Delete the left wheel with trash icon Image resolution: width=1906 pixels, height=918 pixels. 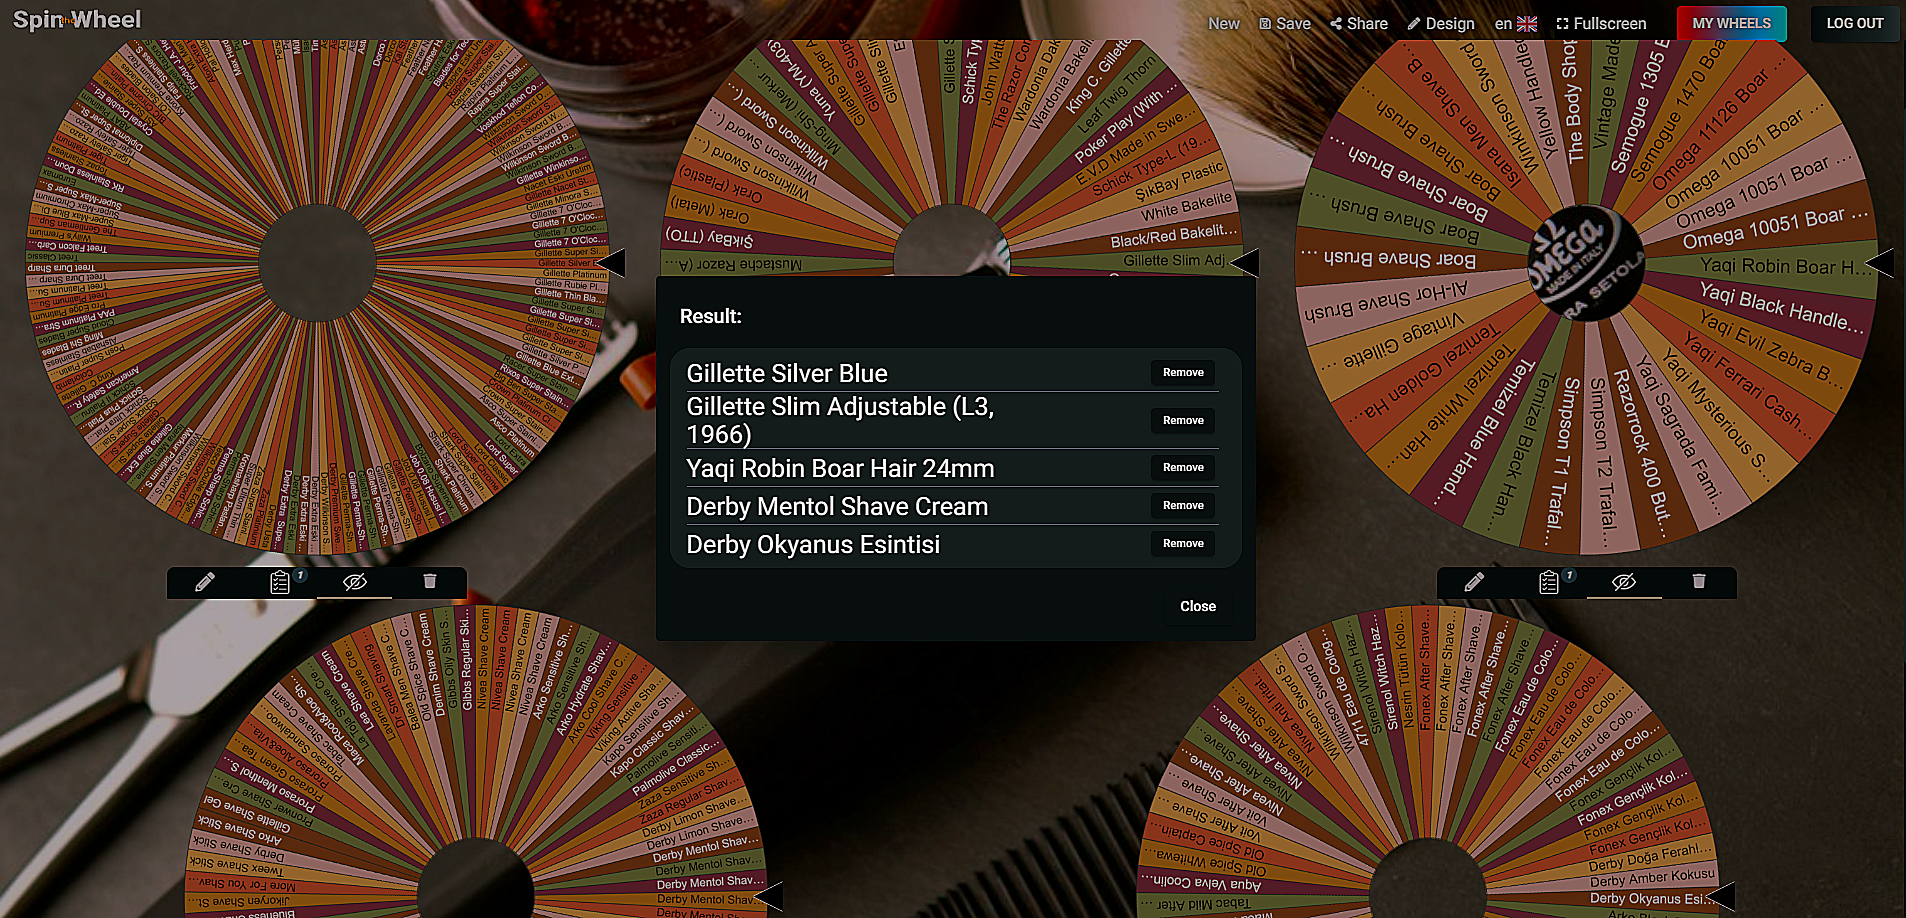(x=430, y=581)
